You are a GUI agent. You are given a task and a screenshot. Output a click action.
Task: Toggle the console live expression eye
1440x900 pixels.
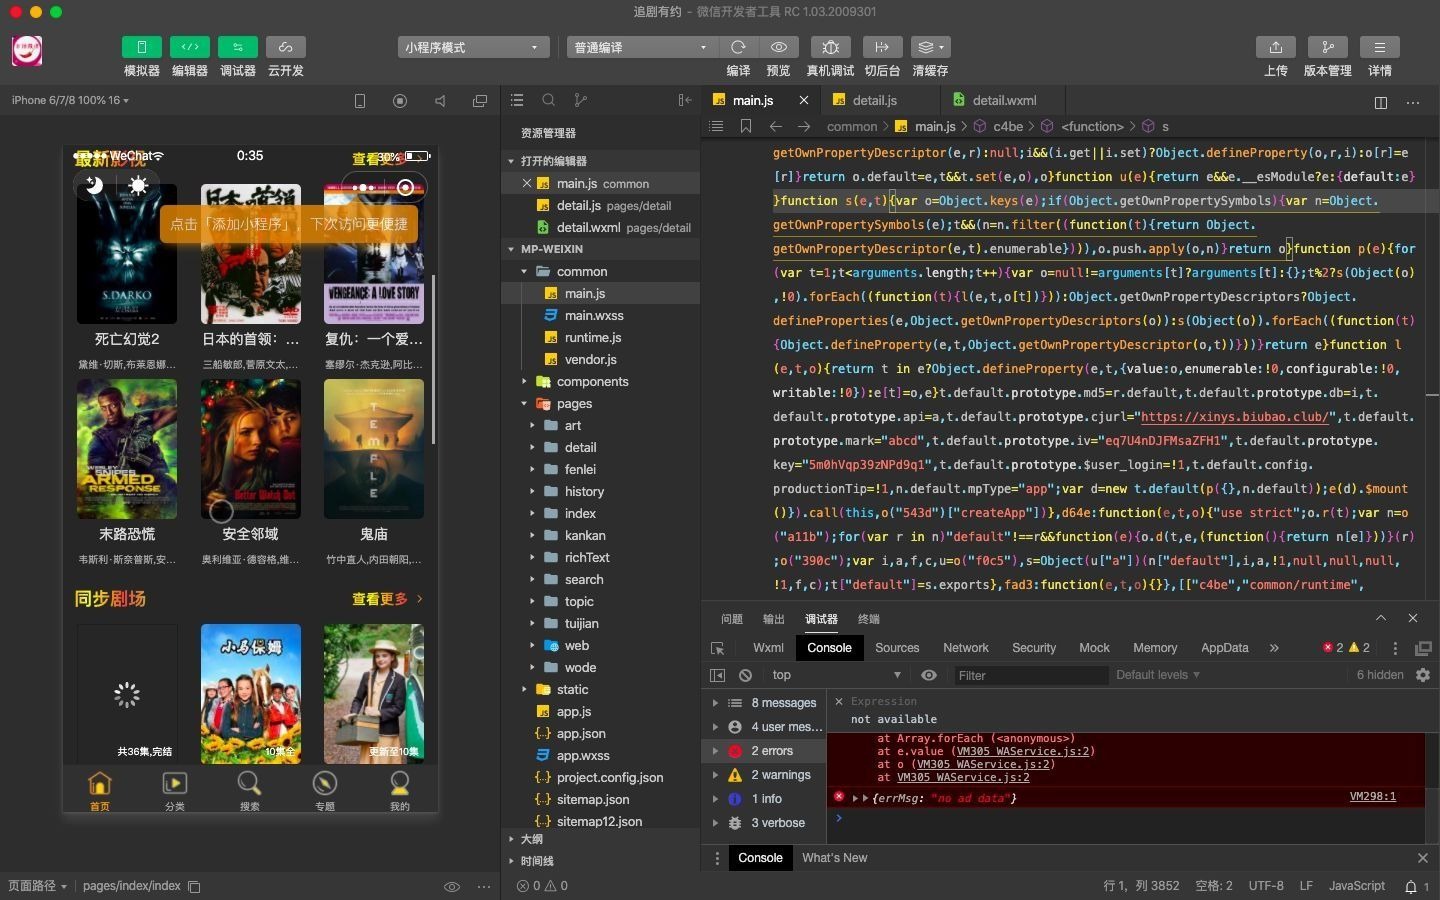coord(928,675)
